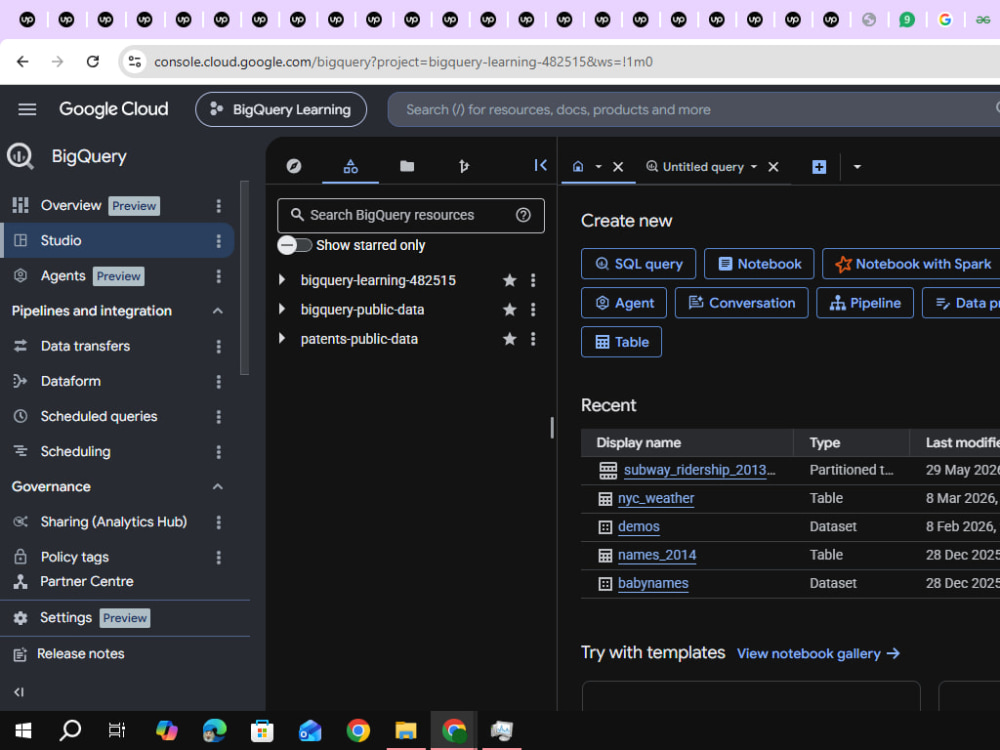Open actions menu for bigquery-learning-482515
Screen dimensions: 1000x750
533,280
